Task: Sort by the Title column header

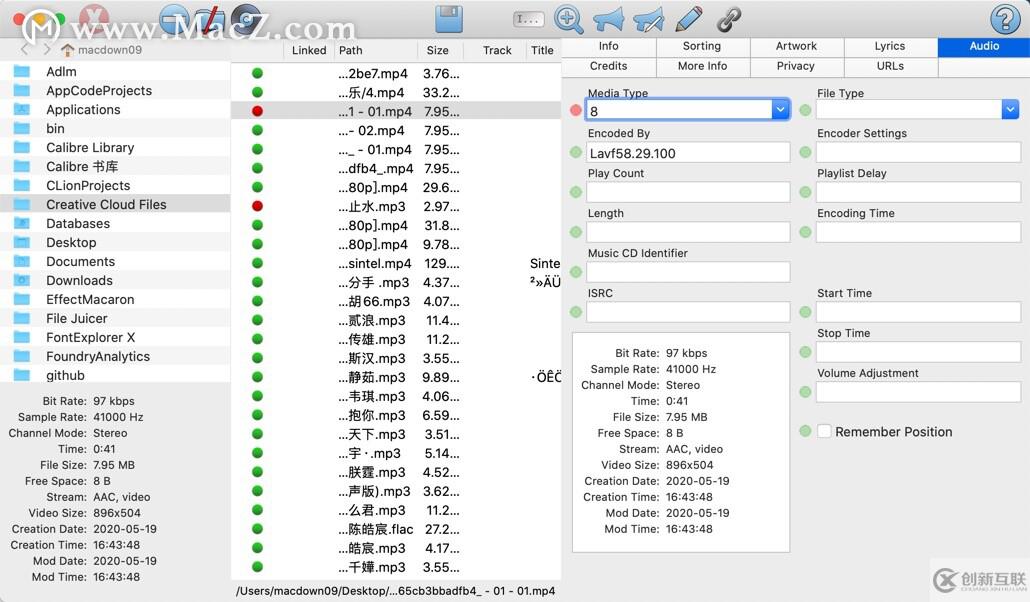Action: [543, 51]
